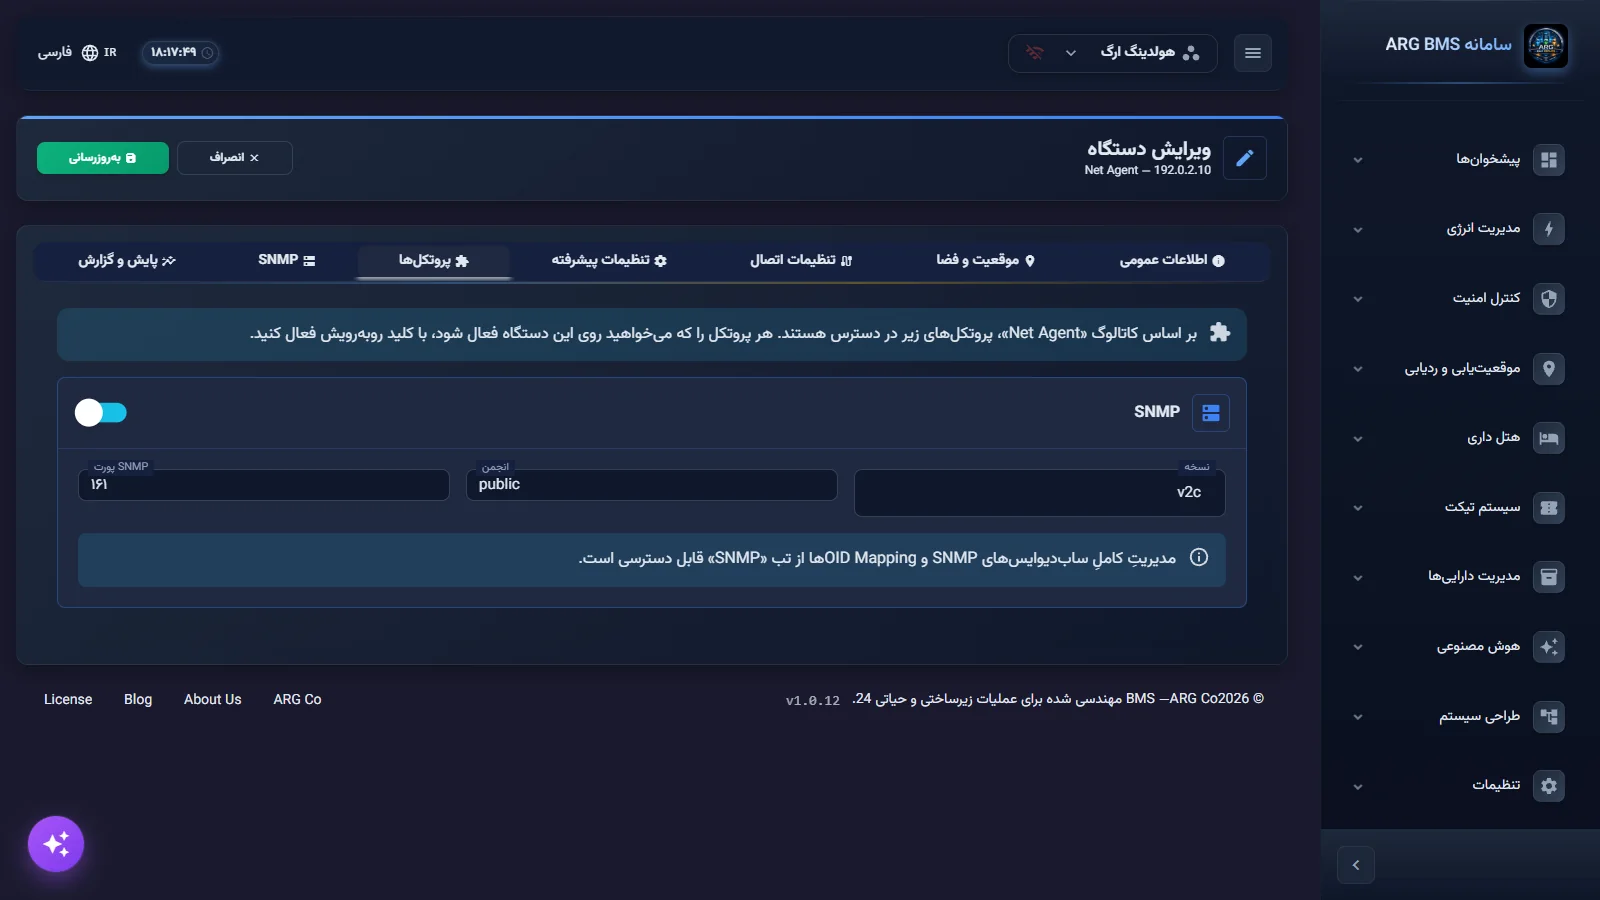
Task: Click device subtitle Net Agent — 192.0.2.10
Action: point(1148,171)
